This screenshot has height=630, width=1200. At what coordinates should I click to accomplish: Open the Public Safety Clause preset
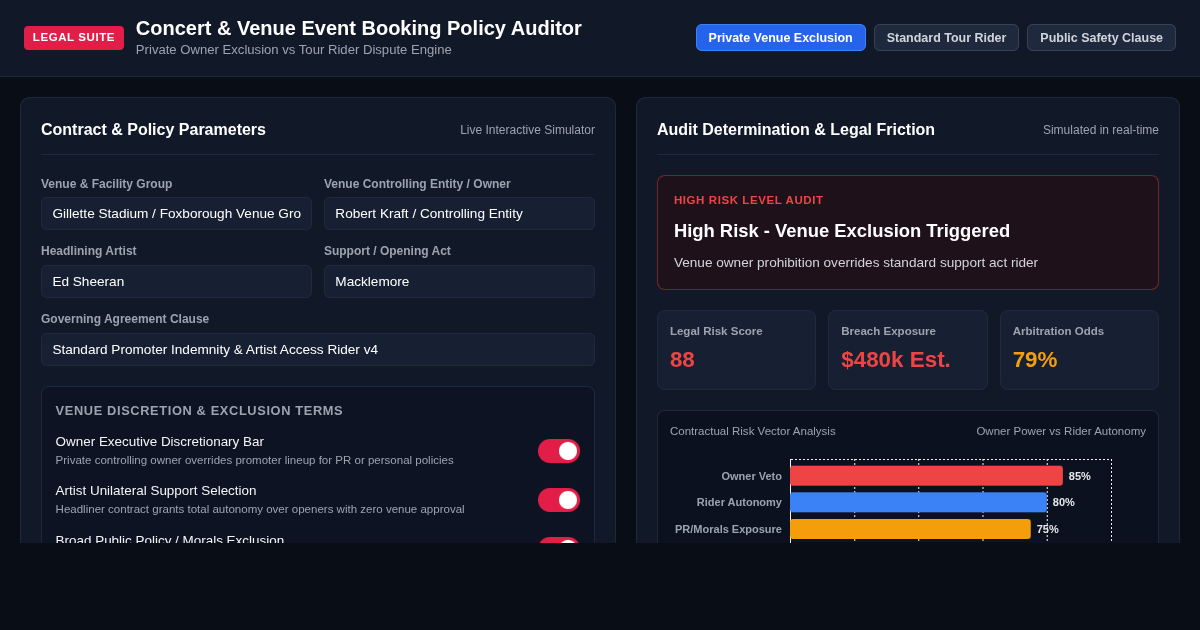[x=1101, y=38]
